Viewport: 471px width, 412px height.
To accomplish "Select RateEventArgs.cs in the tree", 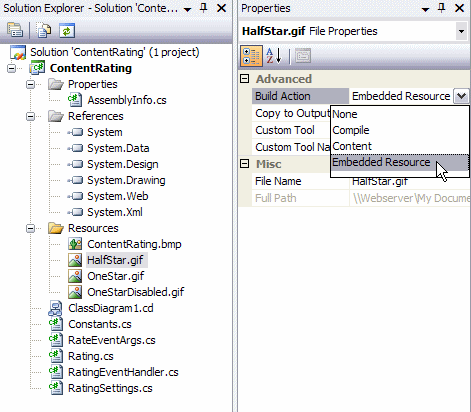I will [112, 340].
